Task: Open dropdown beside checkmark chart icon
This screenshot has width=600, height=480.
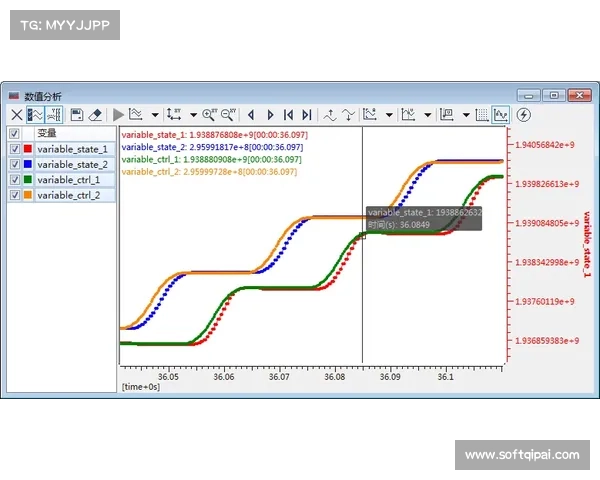Action: click(x=428, y=115)
